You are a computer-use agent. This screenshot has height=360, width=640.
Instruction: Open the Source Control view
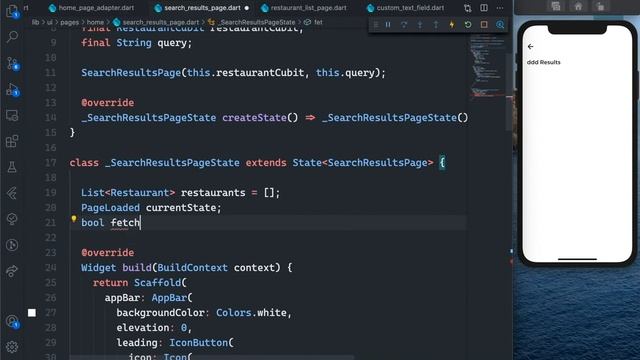[12, 63]
